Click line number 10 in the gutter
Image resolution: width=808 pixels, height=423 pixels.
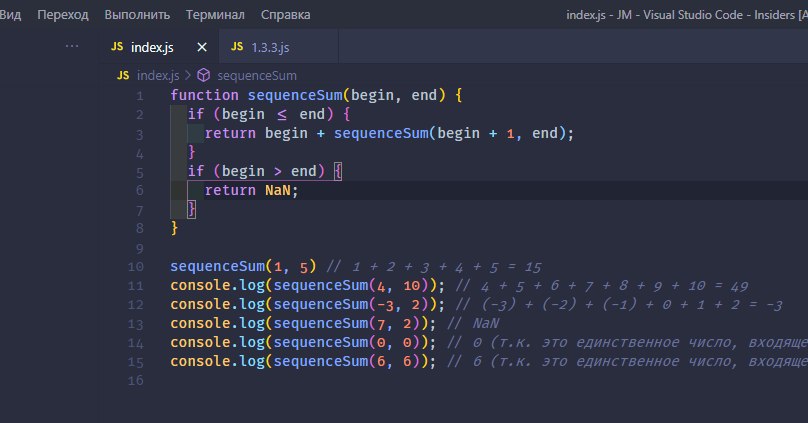[x=136, y=267]
